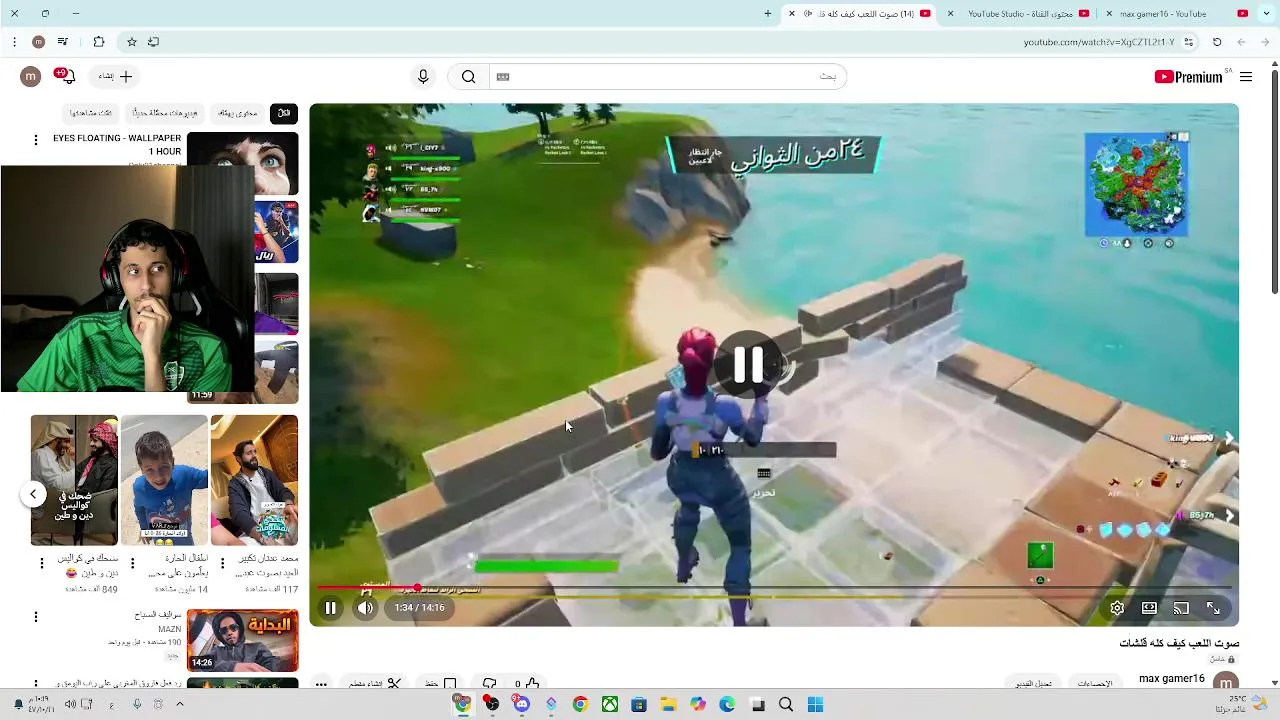Open the Short of the boy in blue

coord(164,480)
